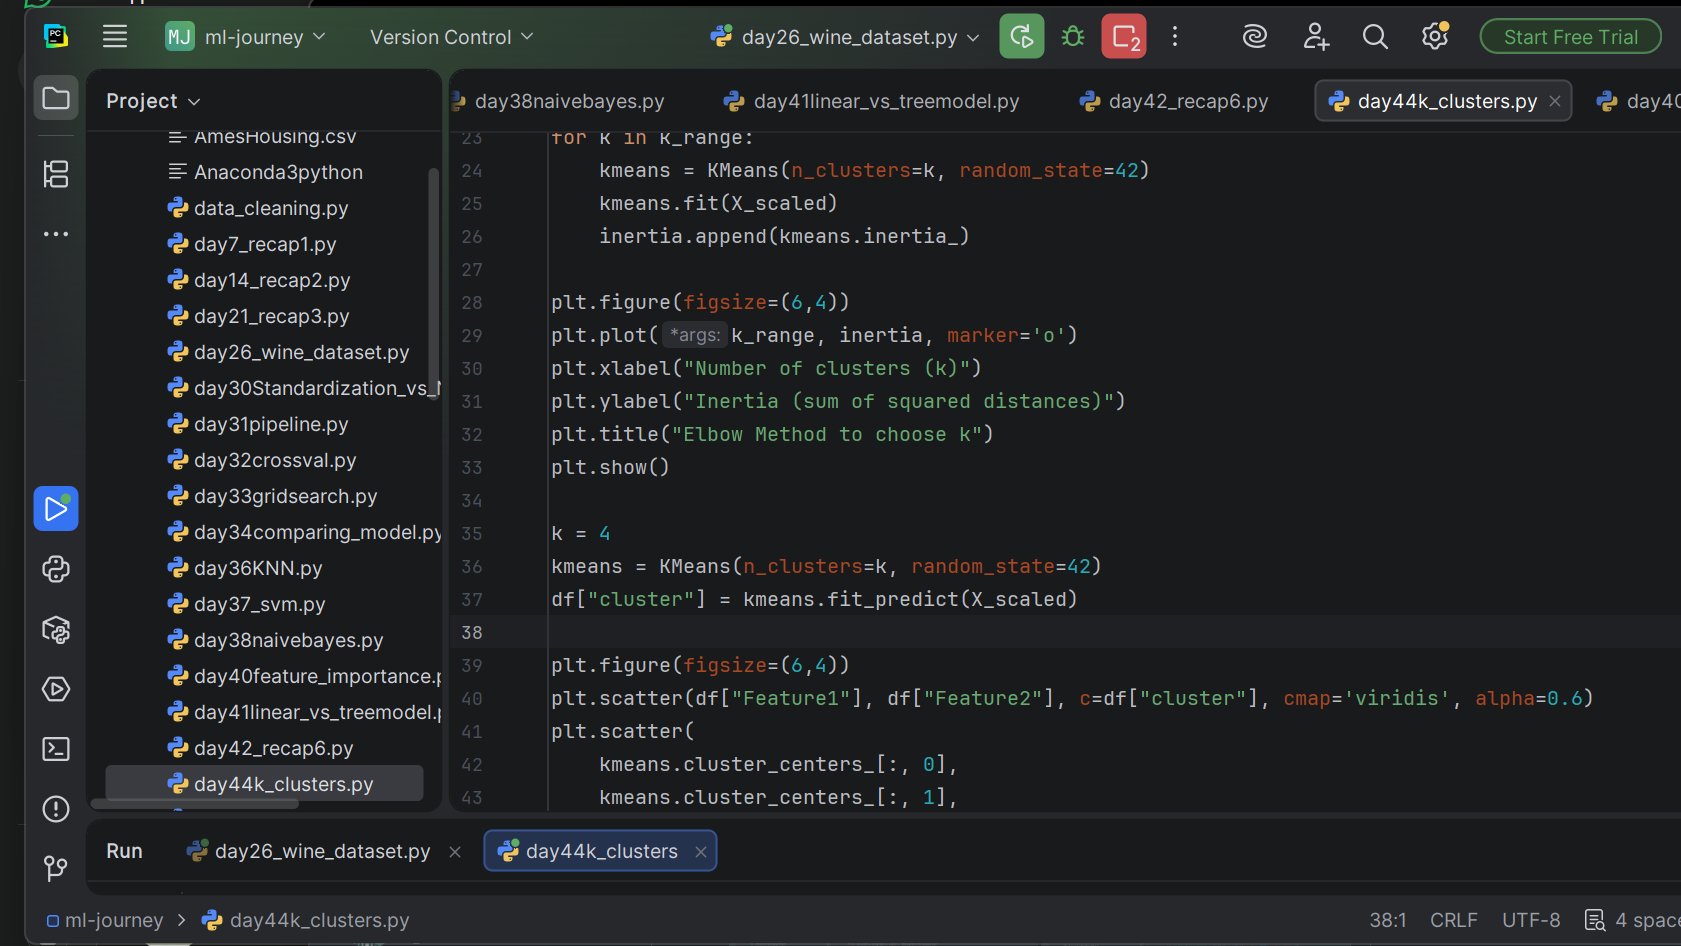Open the Terminal tool window
The height and width of the screenshot is (946, 1681).
(56, 749)
